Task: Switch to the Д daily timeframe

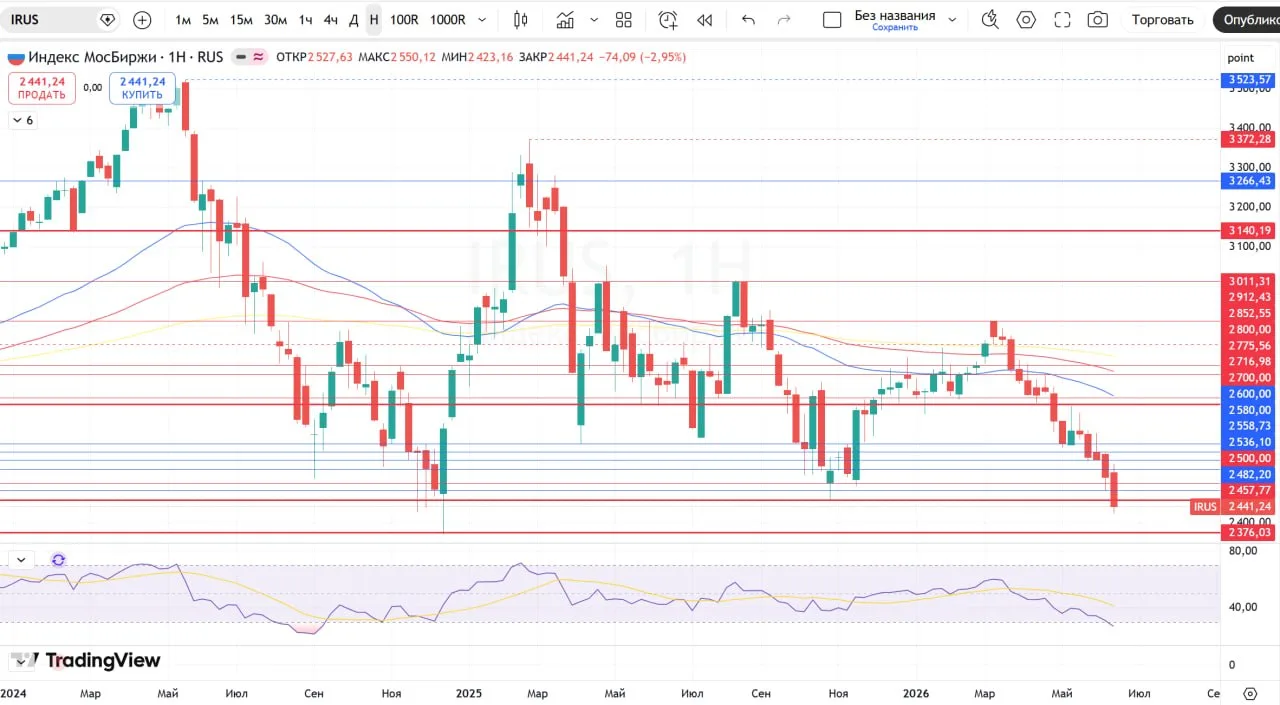Action: (x=354, y=20)
